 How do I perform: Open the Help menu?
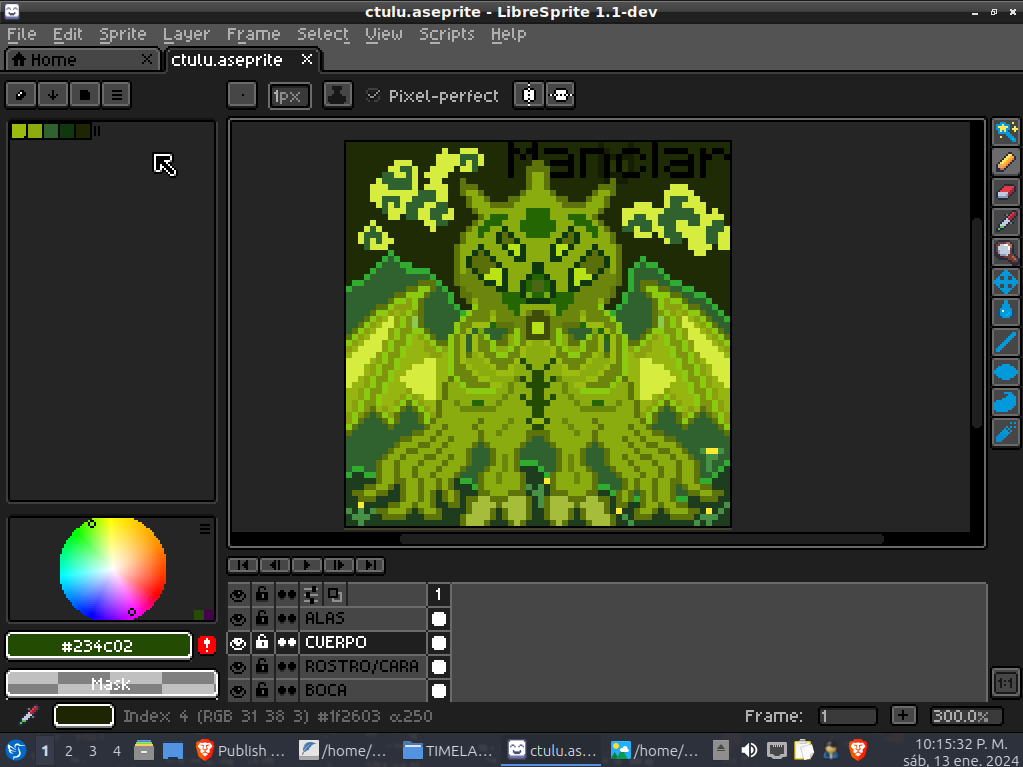tap(508, 34)
